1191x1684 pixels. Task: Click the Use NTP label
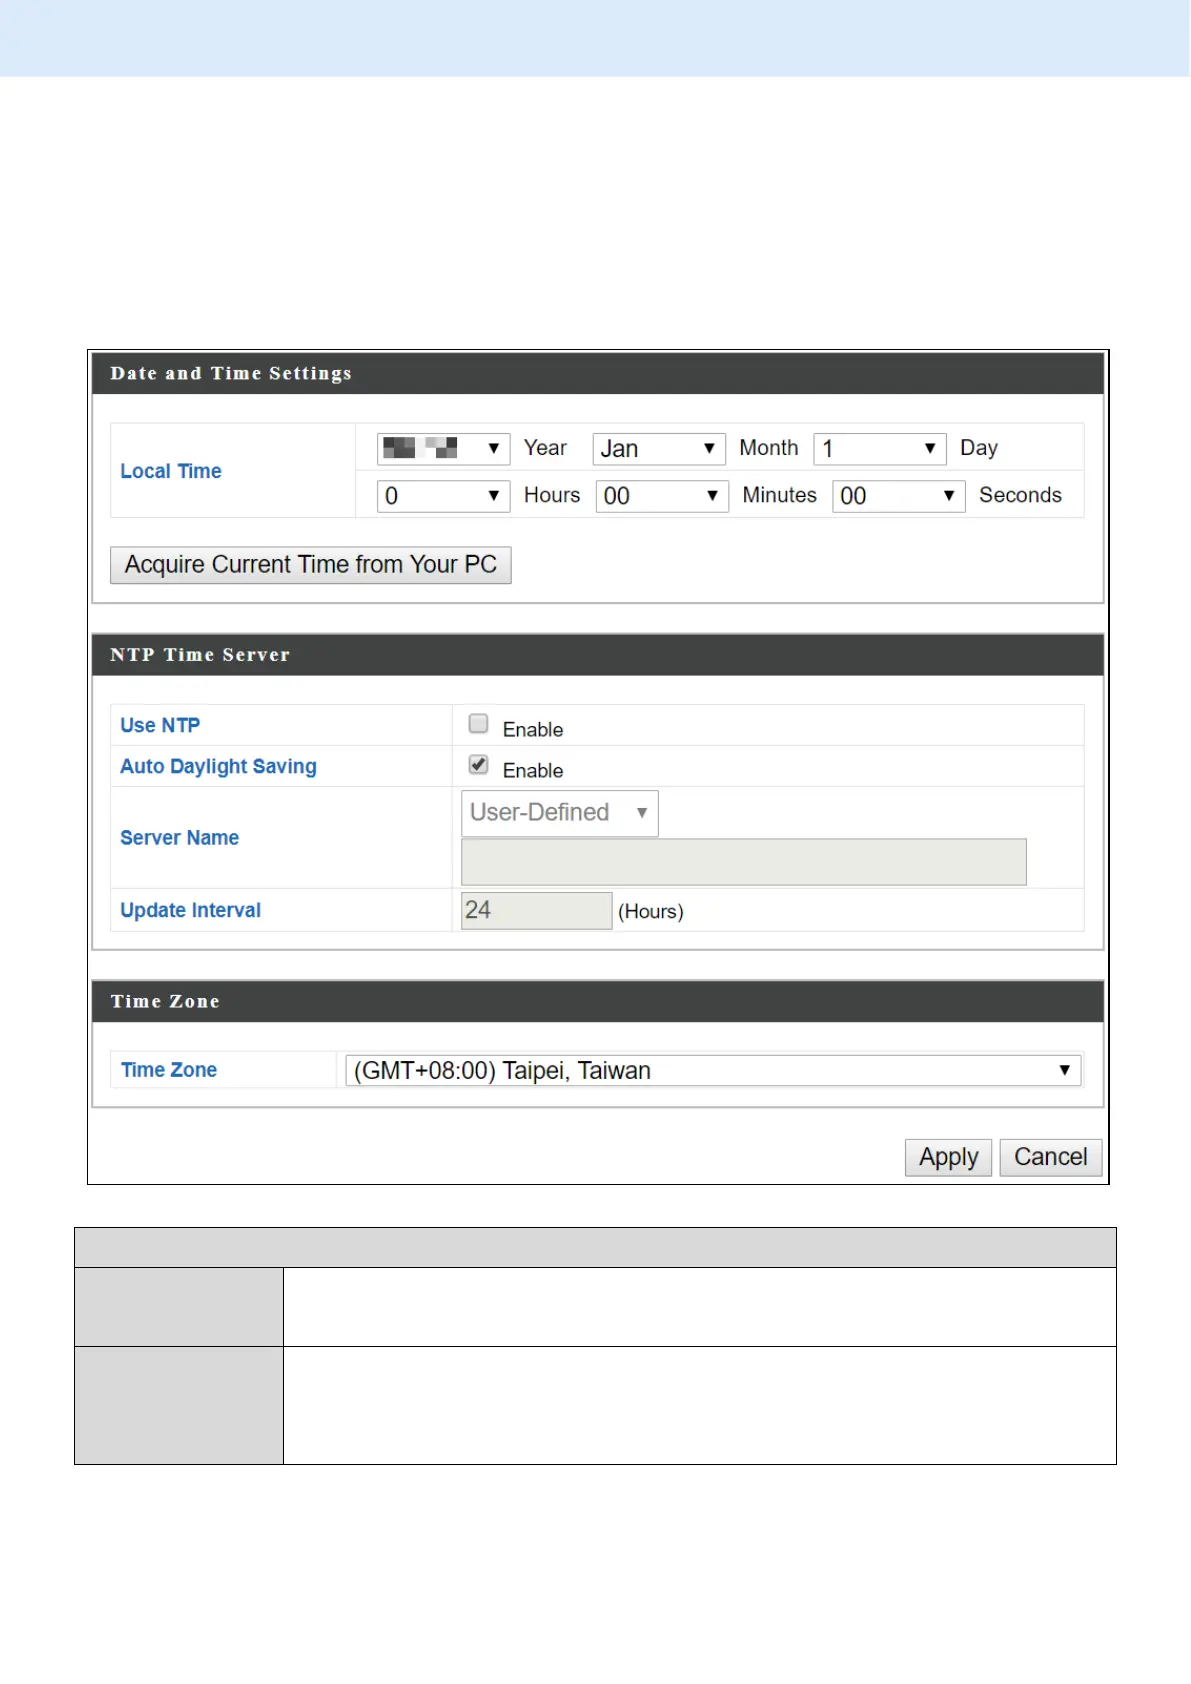pyautogui.click(x=160, y=725)
